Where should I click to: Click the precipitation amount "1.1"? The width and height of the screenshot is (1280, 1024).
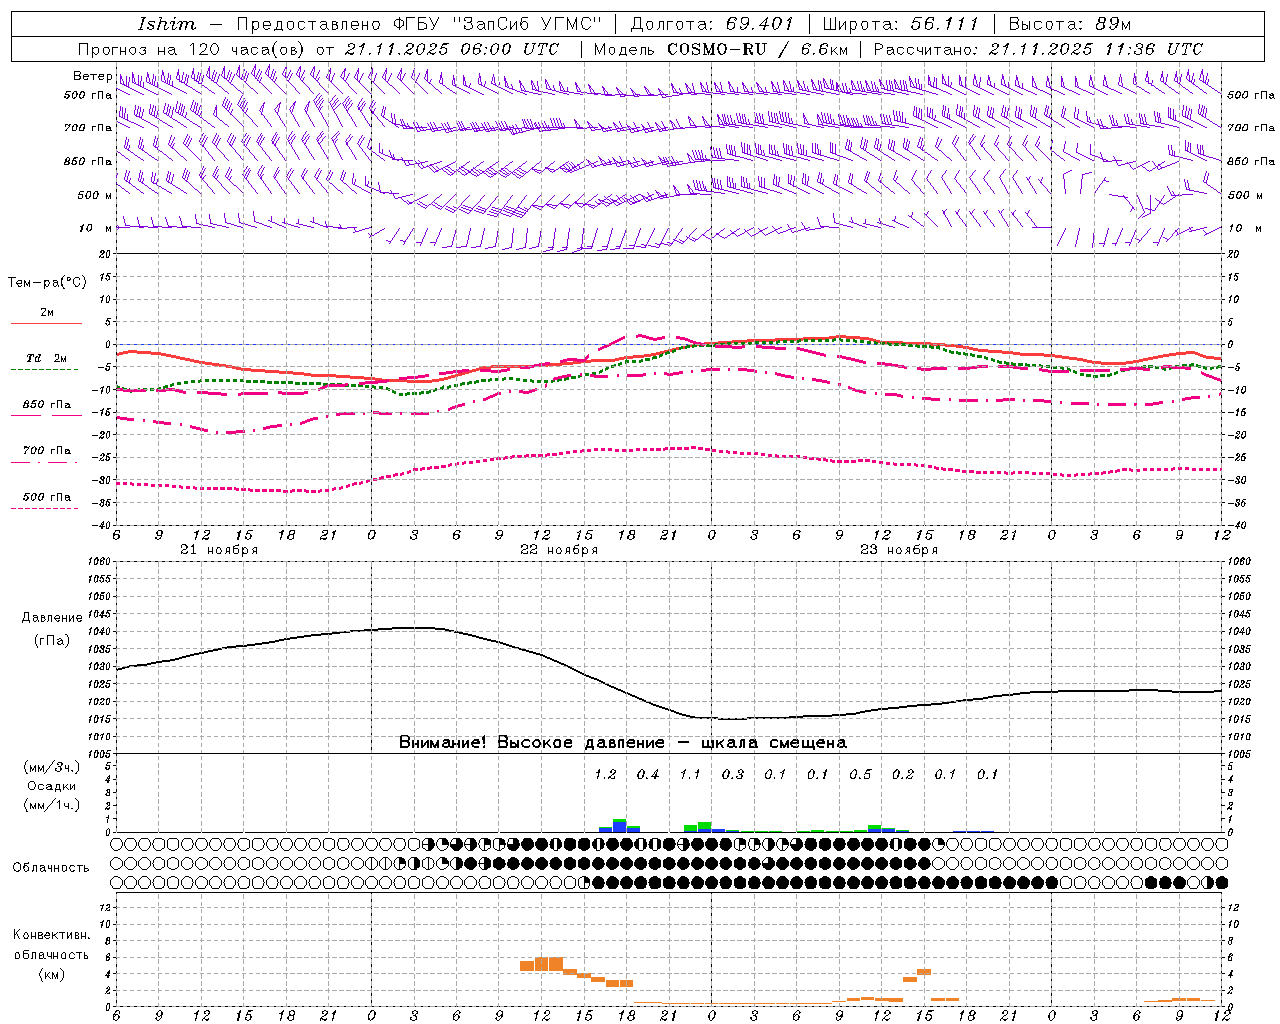click(x=690, y=775)
